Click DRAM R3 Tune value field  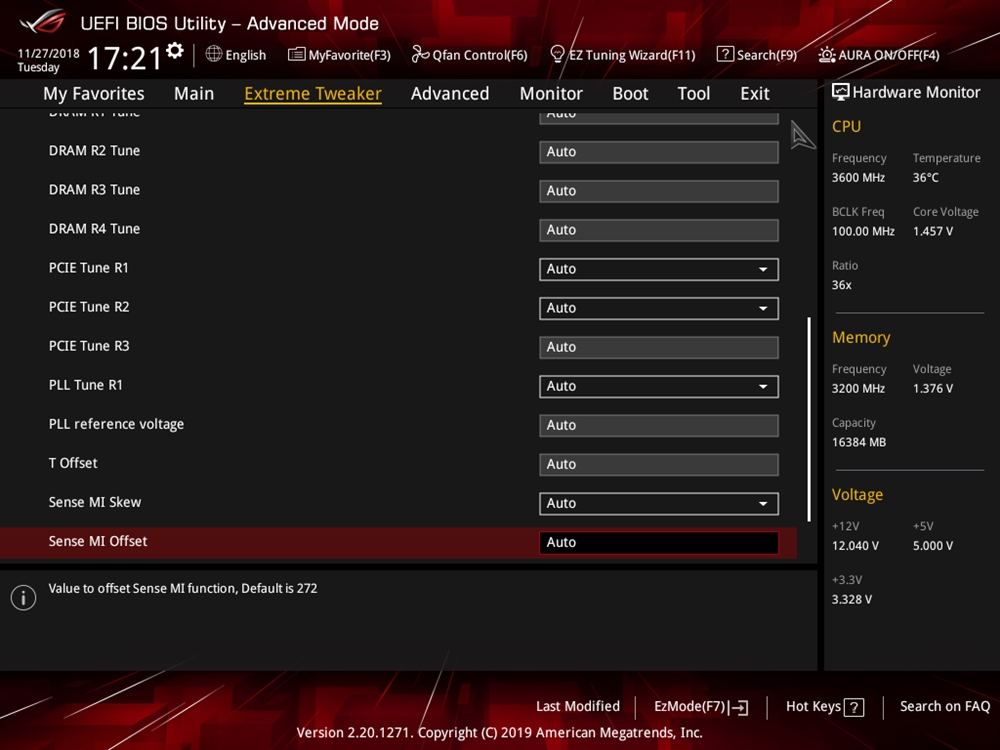pos(659,191)
